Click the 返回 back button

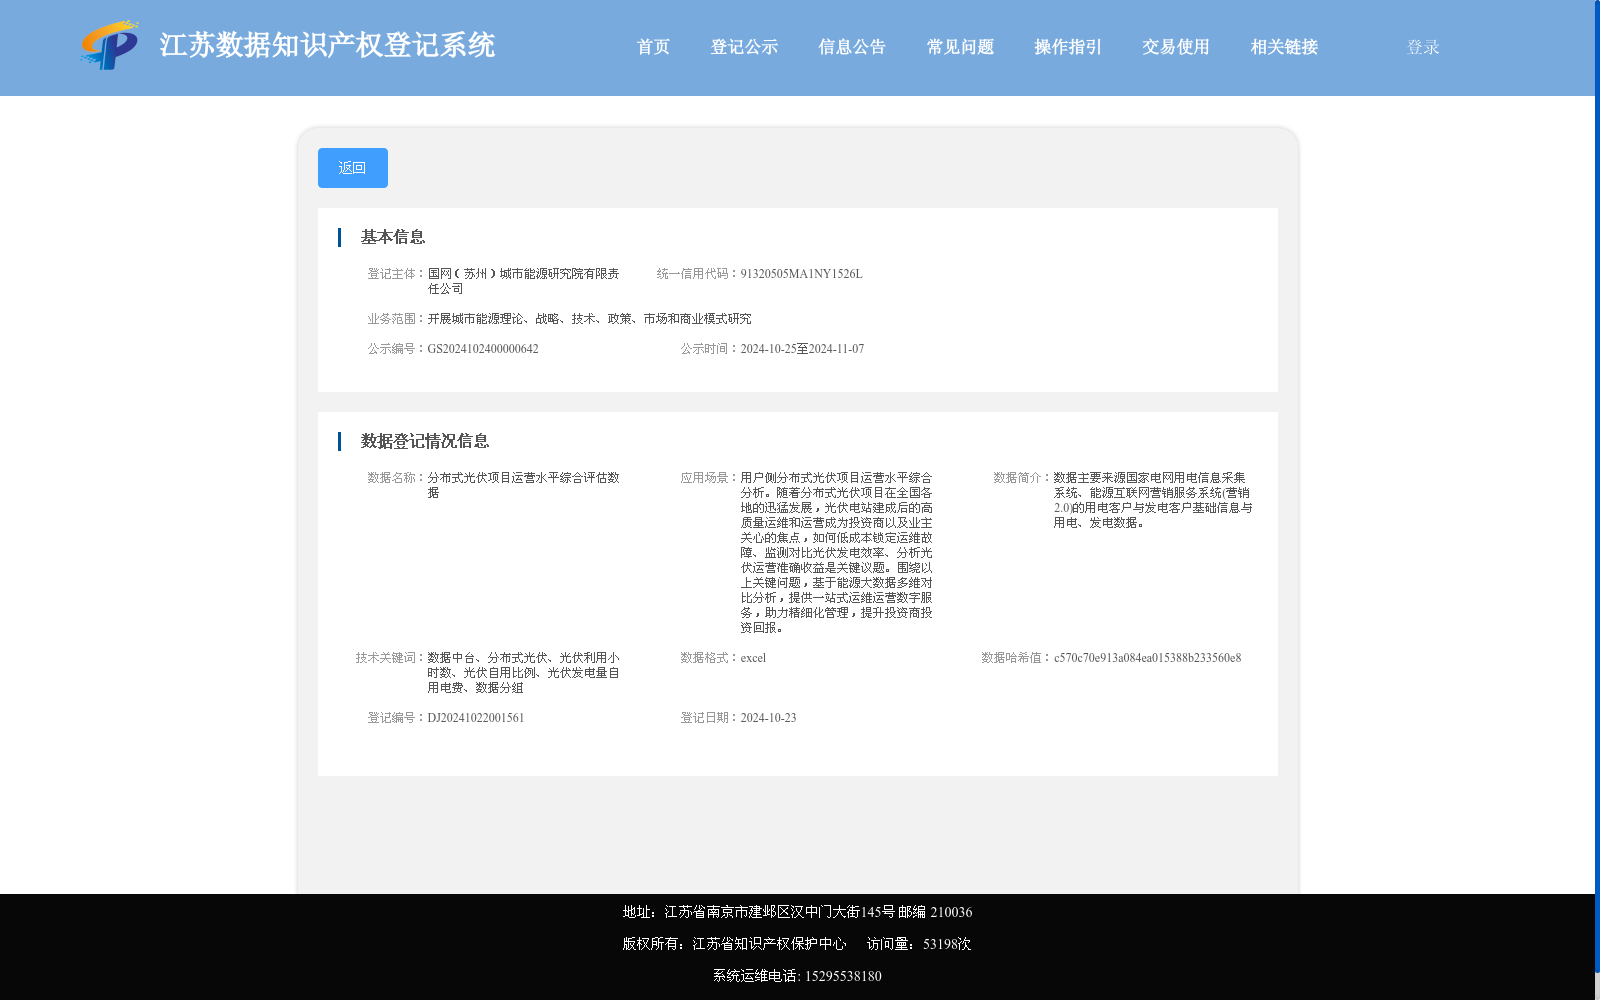coord(353,168)
